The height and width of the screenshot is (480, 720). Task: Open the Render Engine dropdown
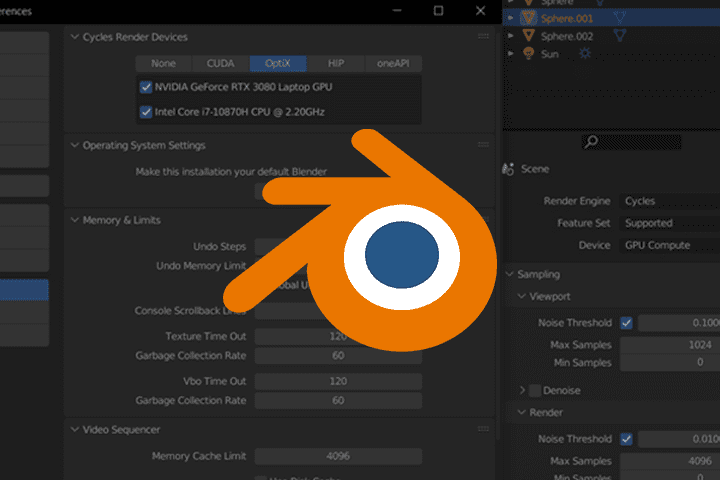669,201
